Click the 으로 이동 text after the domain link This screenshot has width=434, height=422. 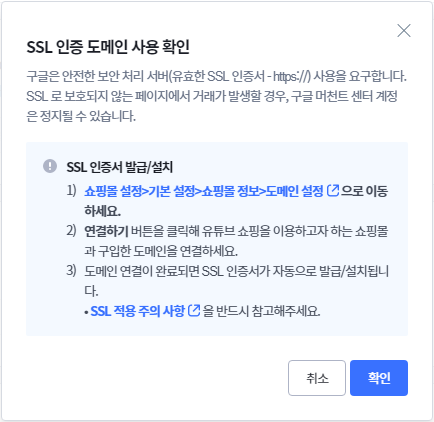pyautogui.click(x=364, y=191)
